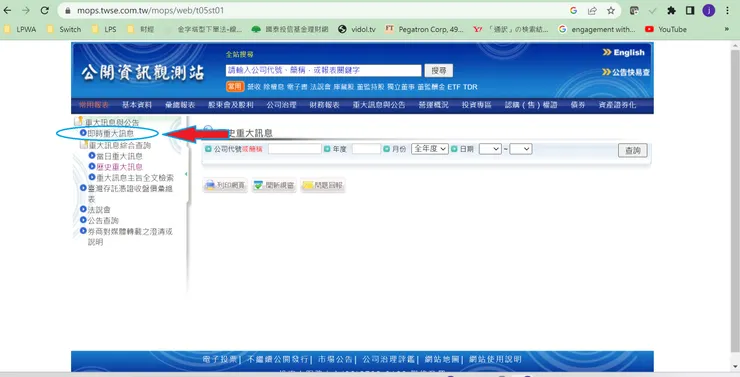The height and width of the screenshot is (377, 740).
Task: Open the first 日期 start date dropdown
Action: coord(490,149)
